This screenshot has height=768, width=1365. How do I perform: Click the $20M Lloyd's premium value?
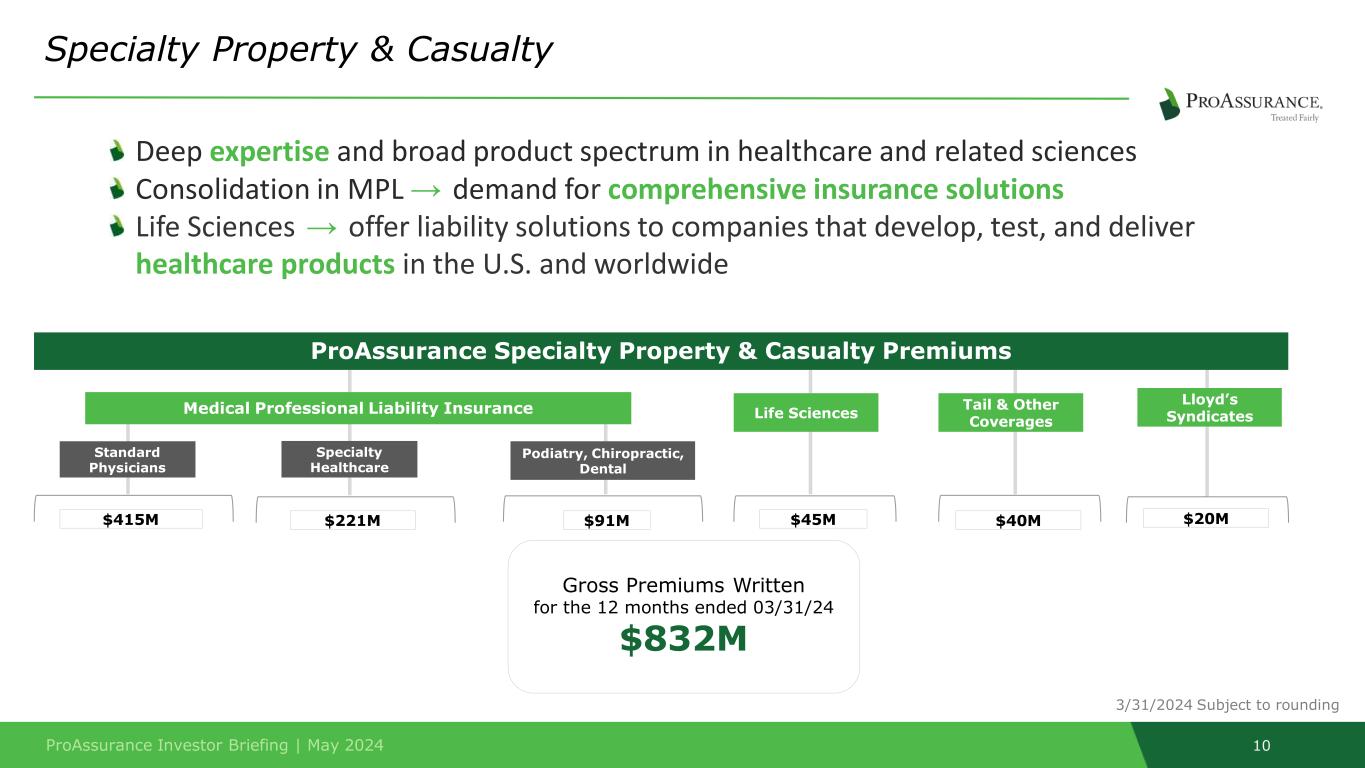[1205, 517]
